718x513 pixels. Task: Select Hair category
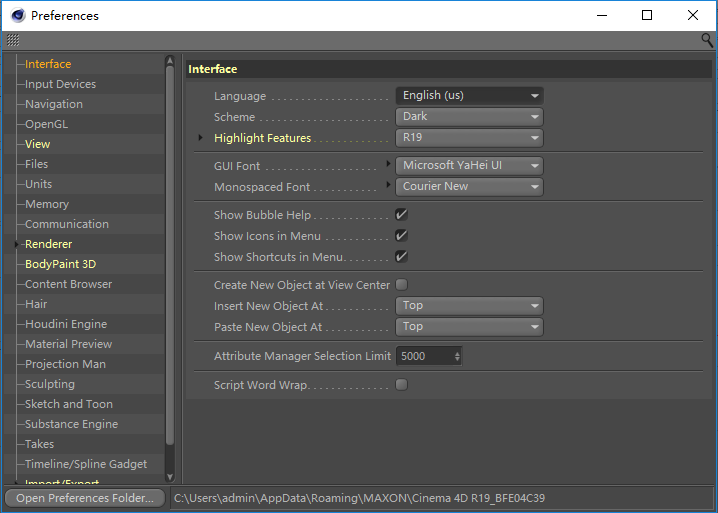coord(36,304)
